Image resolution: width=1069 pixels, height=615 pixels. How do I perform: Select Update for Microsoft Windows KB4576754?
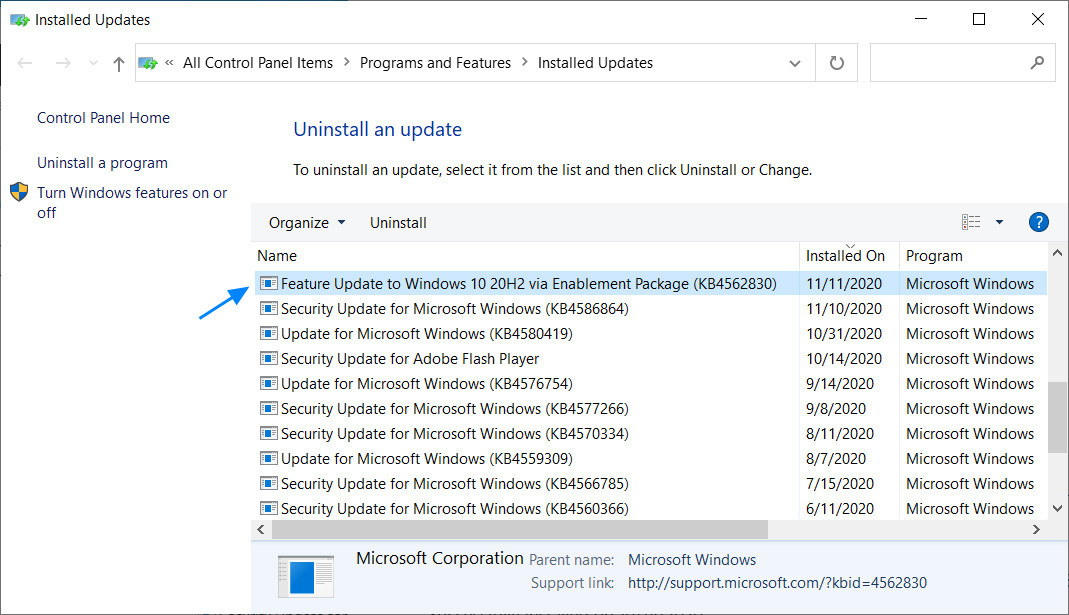650,384
